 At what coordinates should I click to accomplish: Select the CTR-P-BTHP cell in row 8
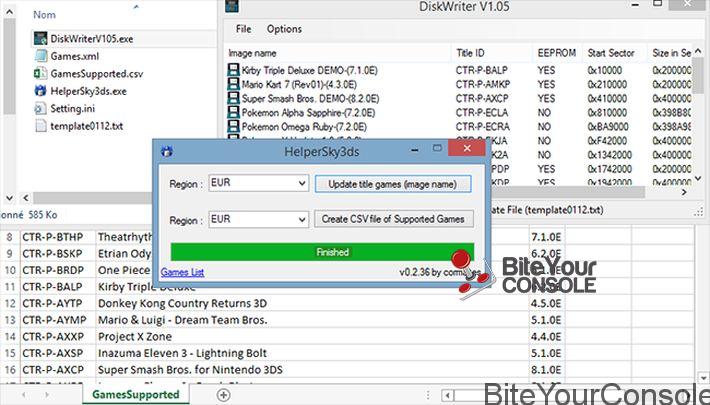click(58, 237)
